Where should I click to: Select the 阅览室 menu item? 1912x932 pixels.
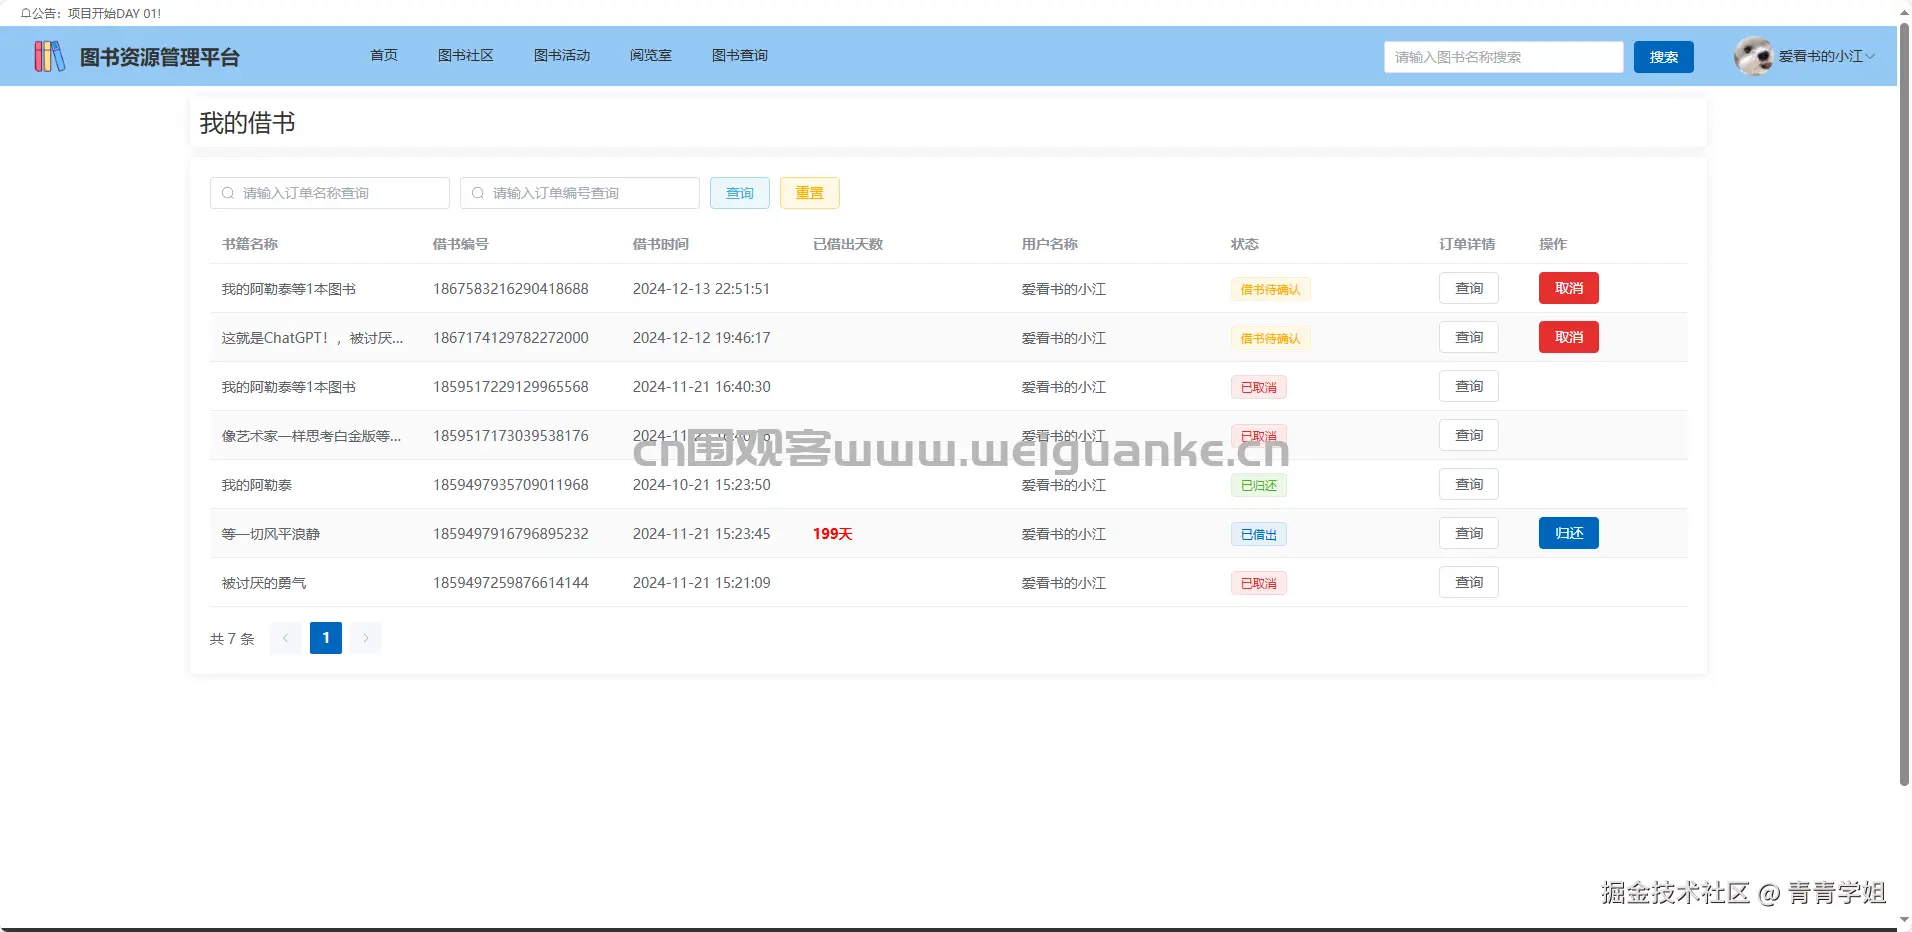(x=649, y=56)
